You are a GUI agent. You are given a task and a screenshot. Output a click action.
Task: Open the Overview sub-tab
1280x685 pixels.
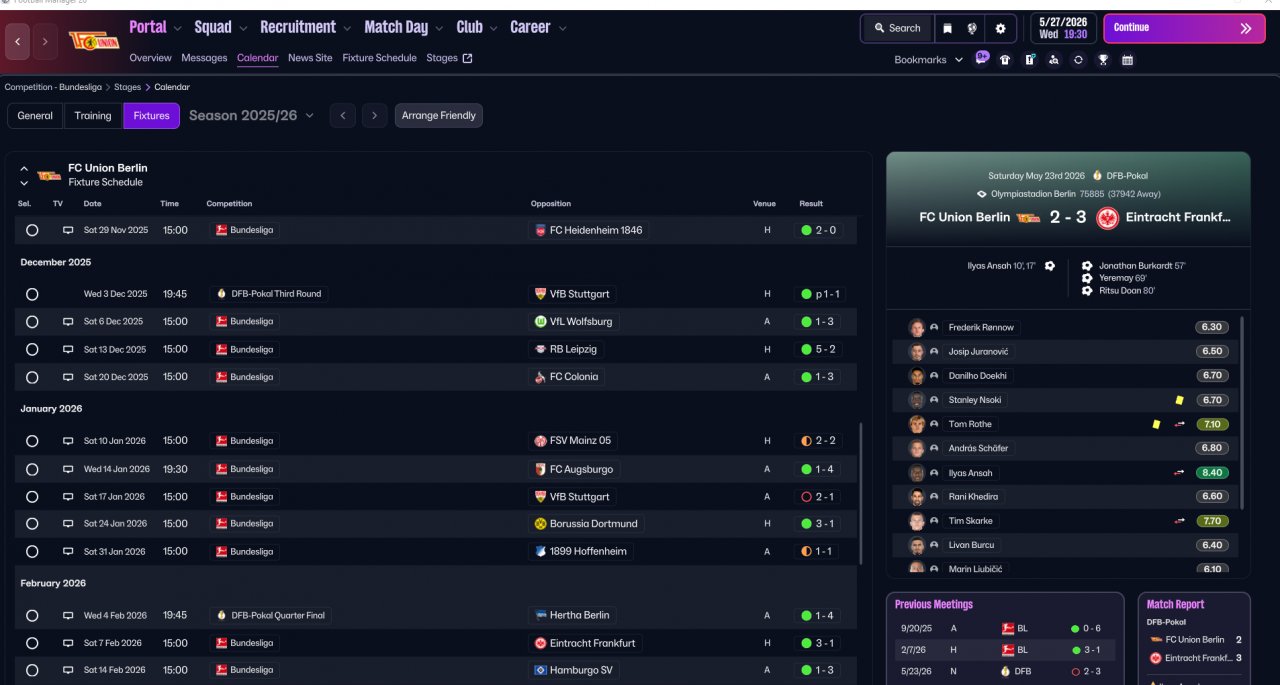point(150,58)
